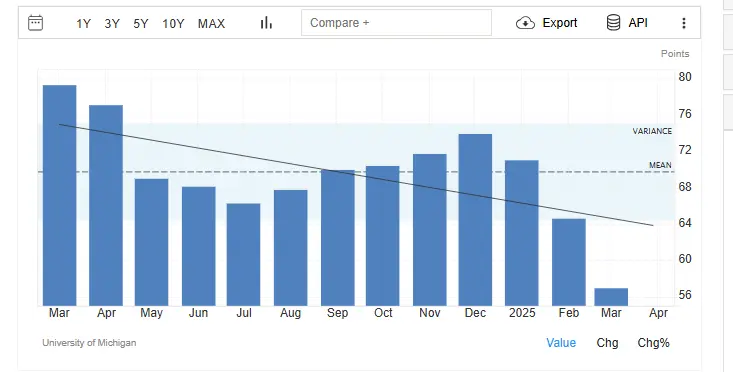Click the last March bar near 57
Image resolution: width=733 pixels, height=372 pixels.
pyautogui.click(x=611, y=297)
